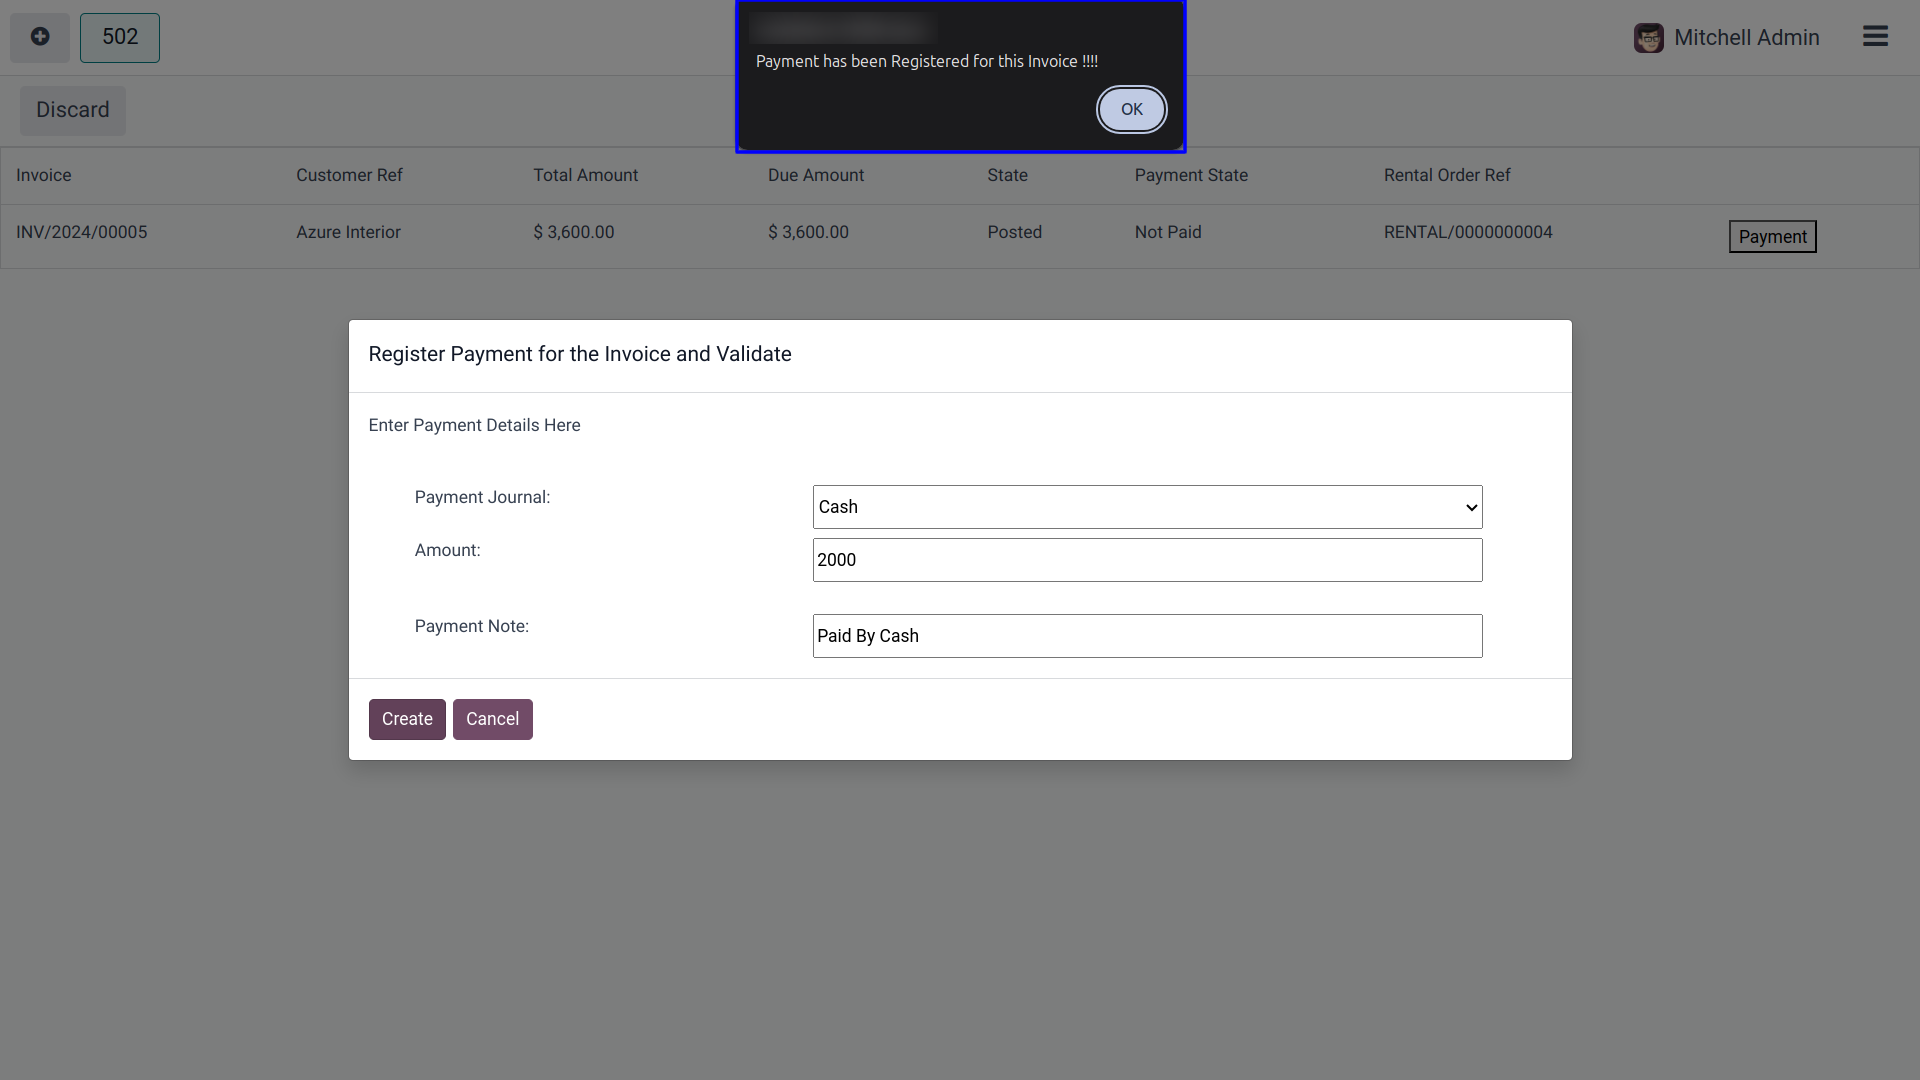Click the plus circle icon at top left
Image resolution: width=1920 pixels, height=1080 pixels.
coord(40,37)
